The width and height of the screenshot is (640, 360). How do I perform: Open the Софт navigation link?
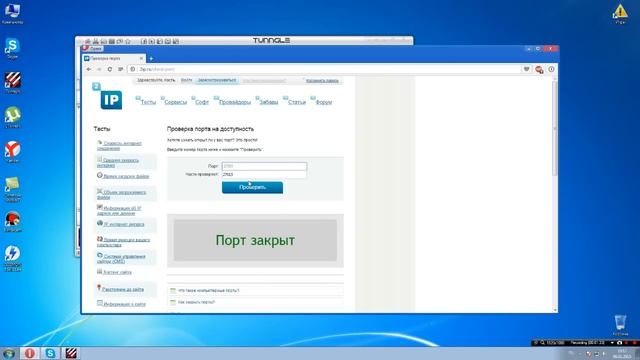[x=201, y=102]
